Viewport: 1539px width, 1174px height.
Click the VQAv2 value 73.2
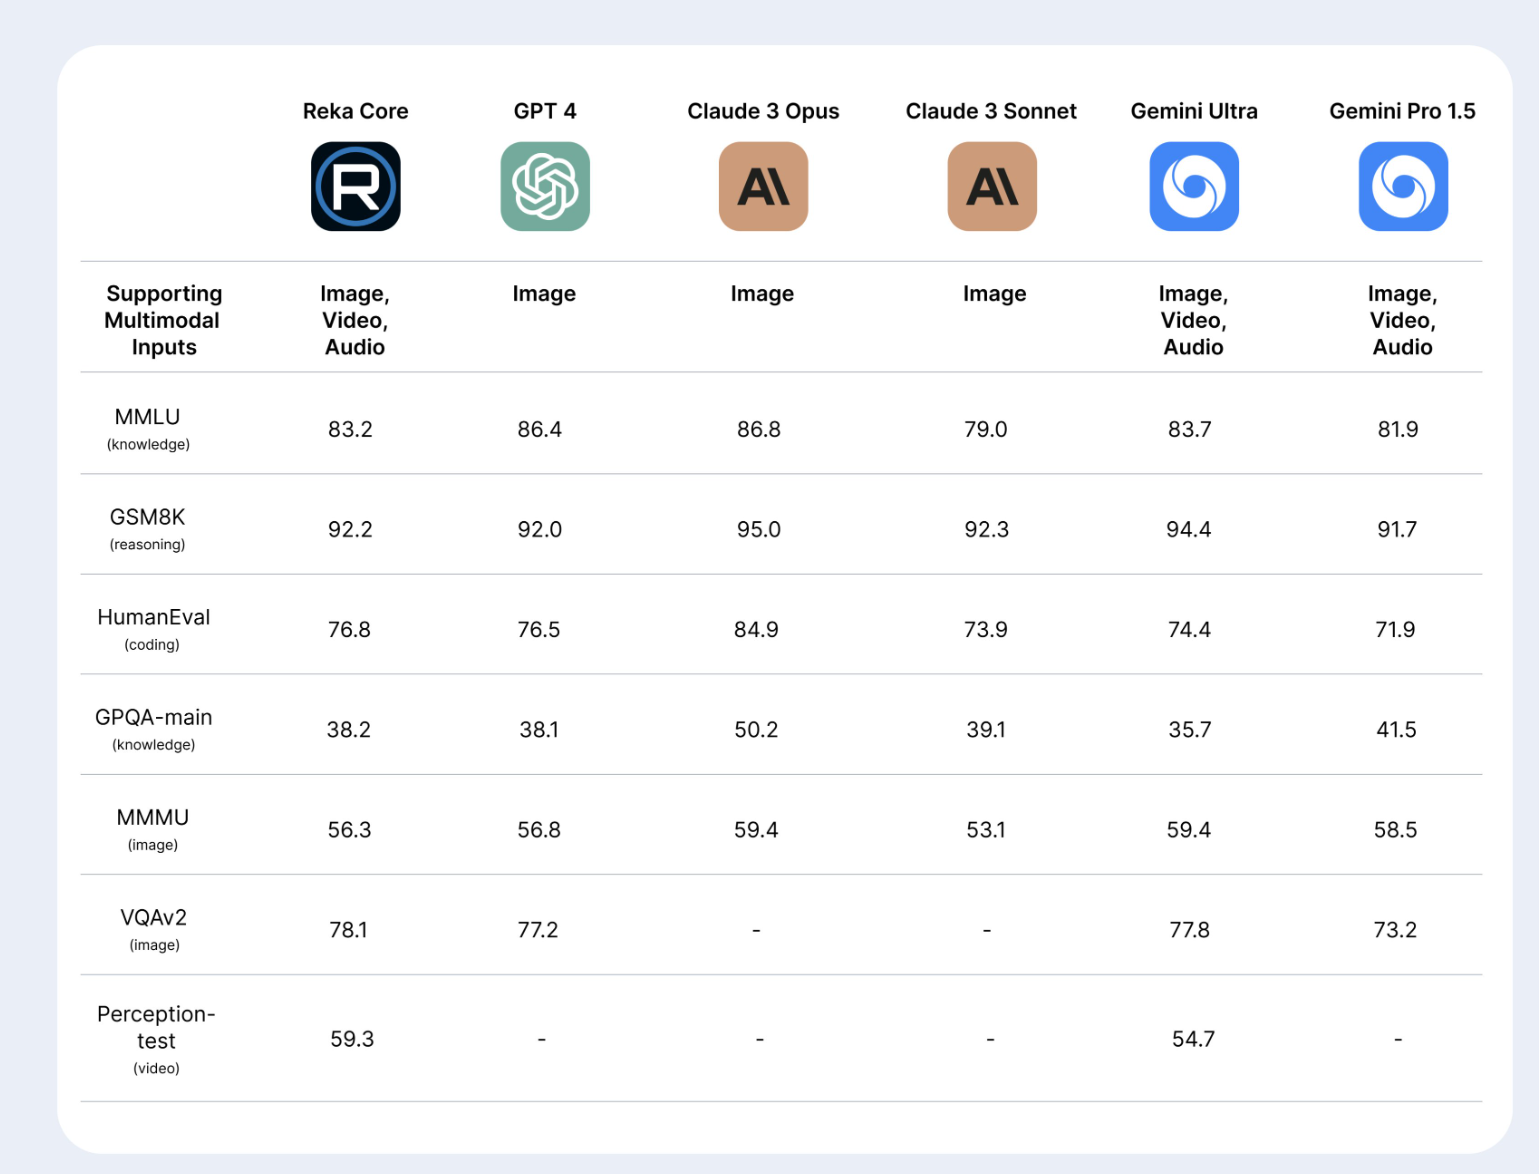point(1395,929)
